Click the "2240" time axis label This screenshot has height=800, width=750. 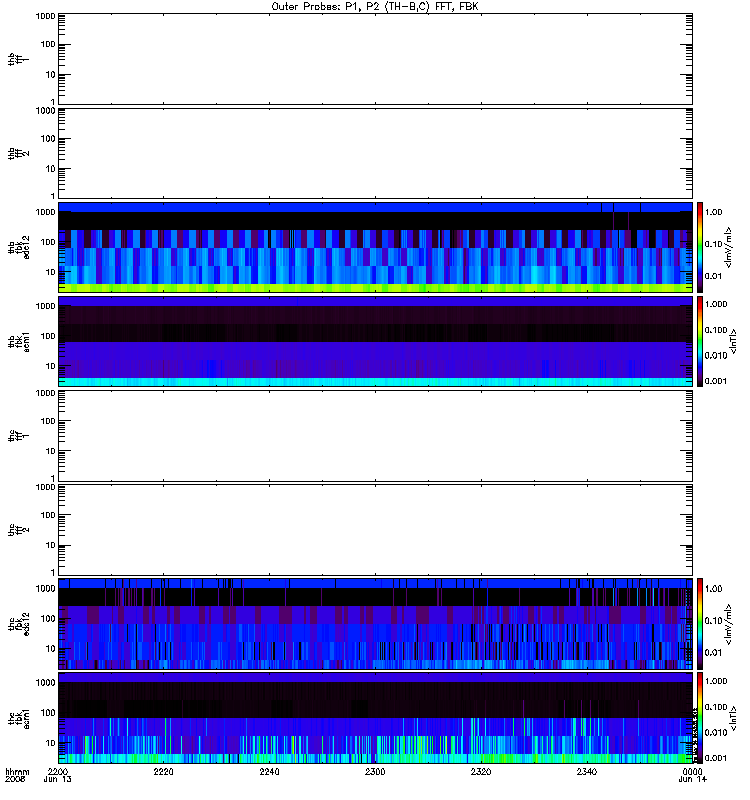point(269,771)
